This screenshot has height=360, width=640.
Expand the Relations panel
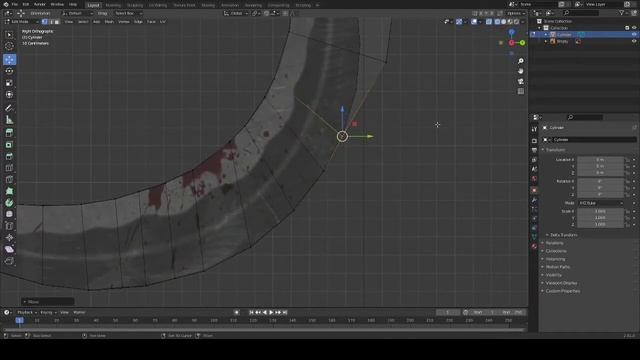(553, 243)
